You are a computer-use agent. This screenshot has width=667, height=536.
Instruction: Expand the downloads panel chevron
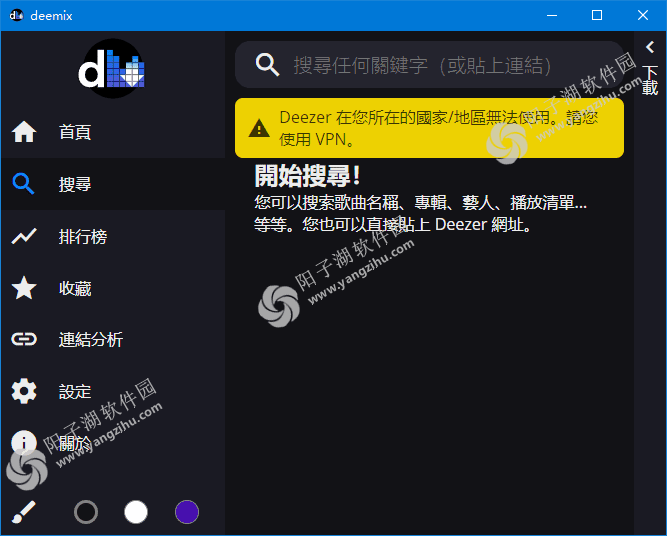click(650, 47)
